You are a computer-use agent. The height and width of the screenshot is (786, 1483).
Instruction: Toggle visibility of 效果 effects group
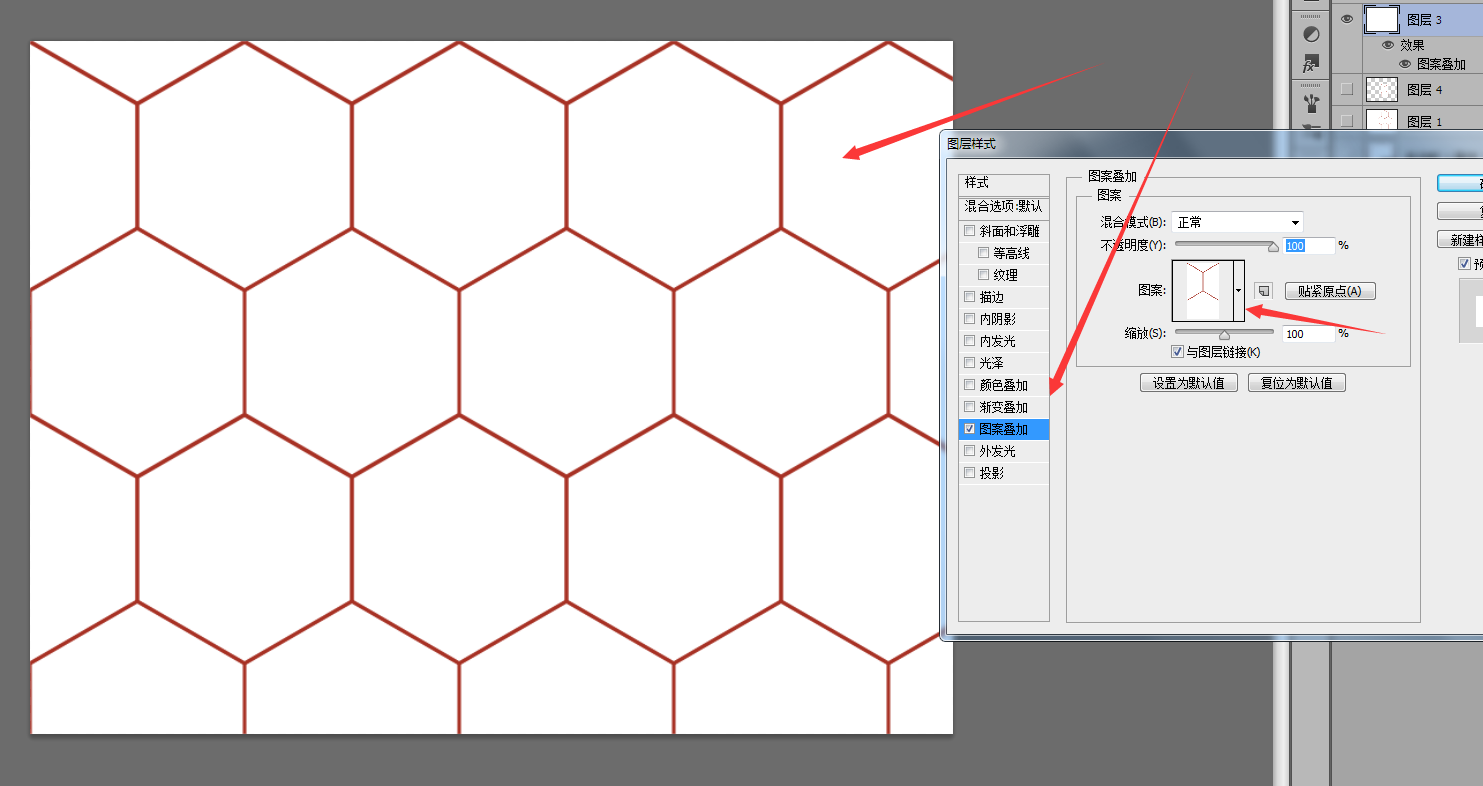coord(1388,45)
